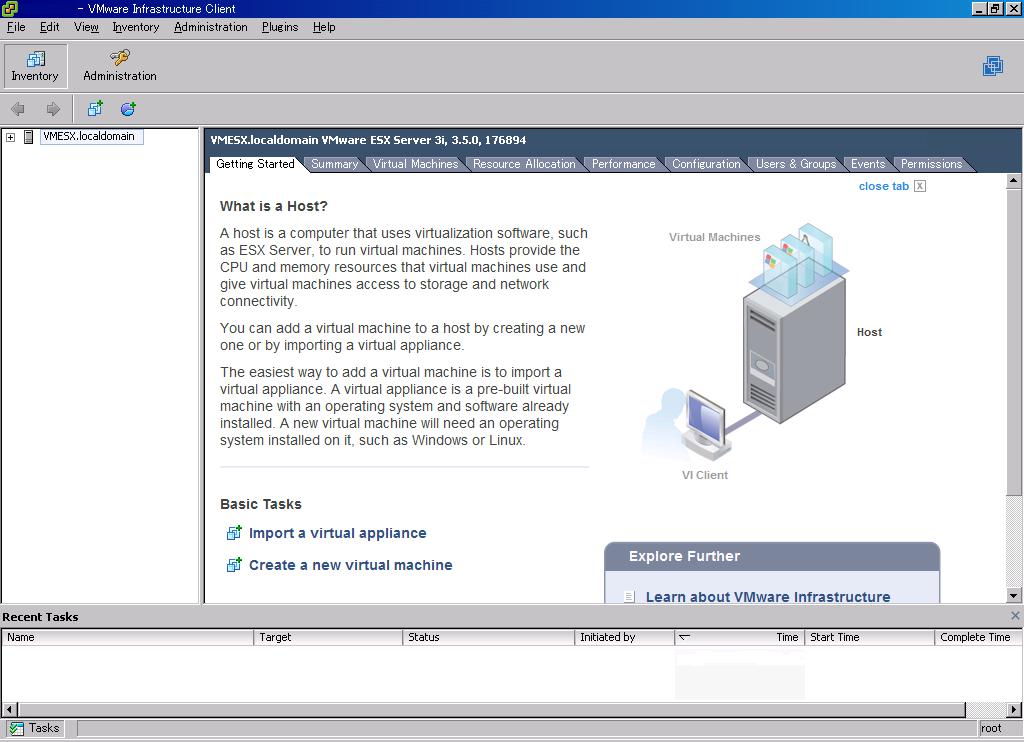The width and height of the screenshot is (1024, 742).
Task: Open the File menu
Action: [16, 27]
